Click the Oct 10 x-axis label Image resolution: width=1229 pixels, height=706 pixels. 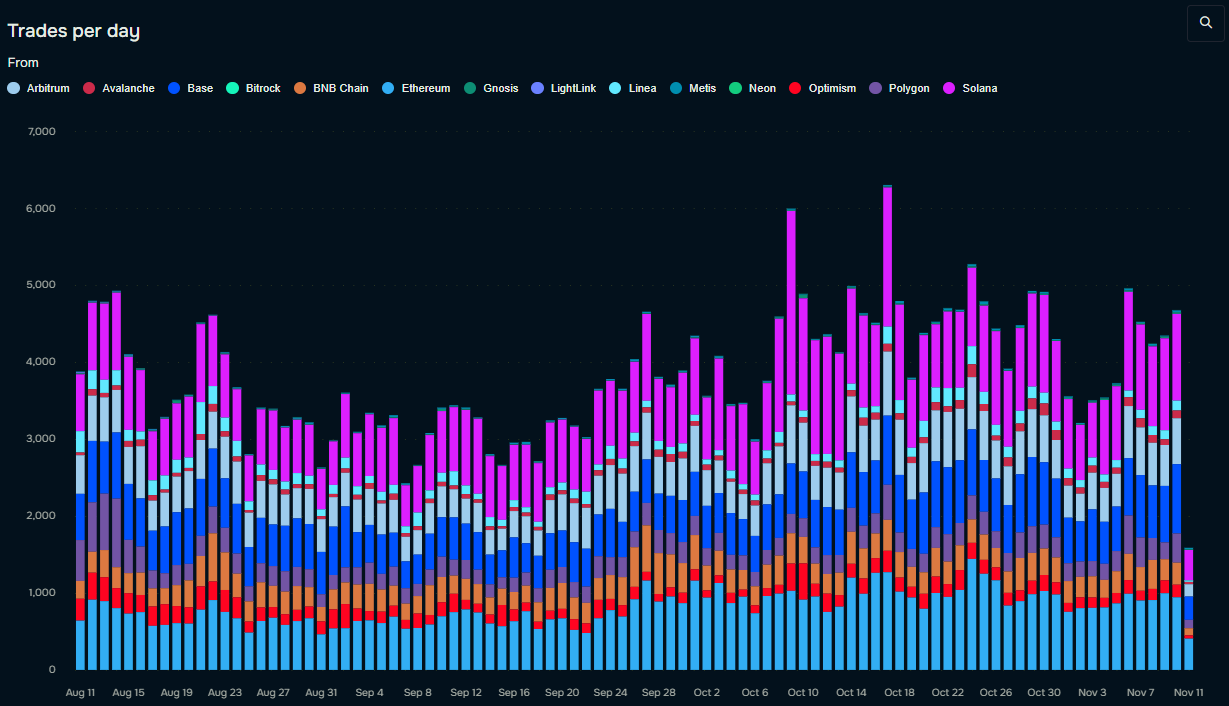click(x=803, y=692)
